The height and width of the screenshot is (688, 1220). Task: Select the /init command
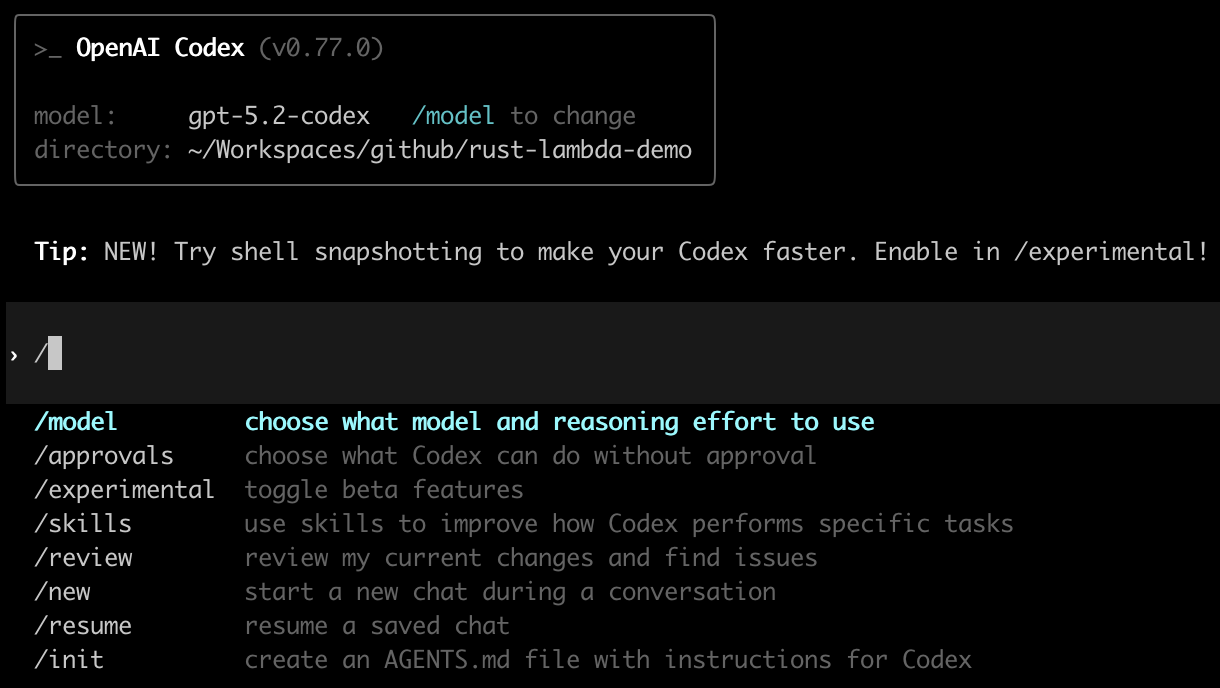click(x=69, y=660)
